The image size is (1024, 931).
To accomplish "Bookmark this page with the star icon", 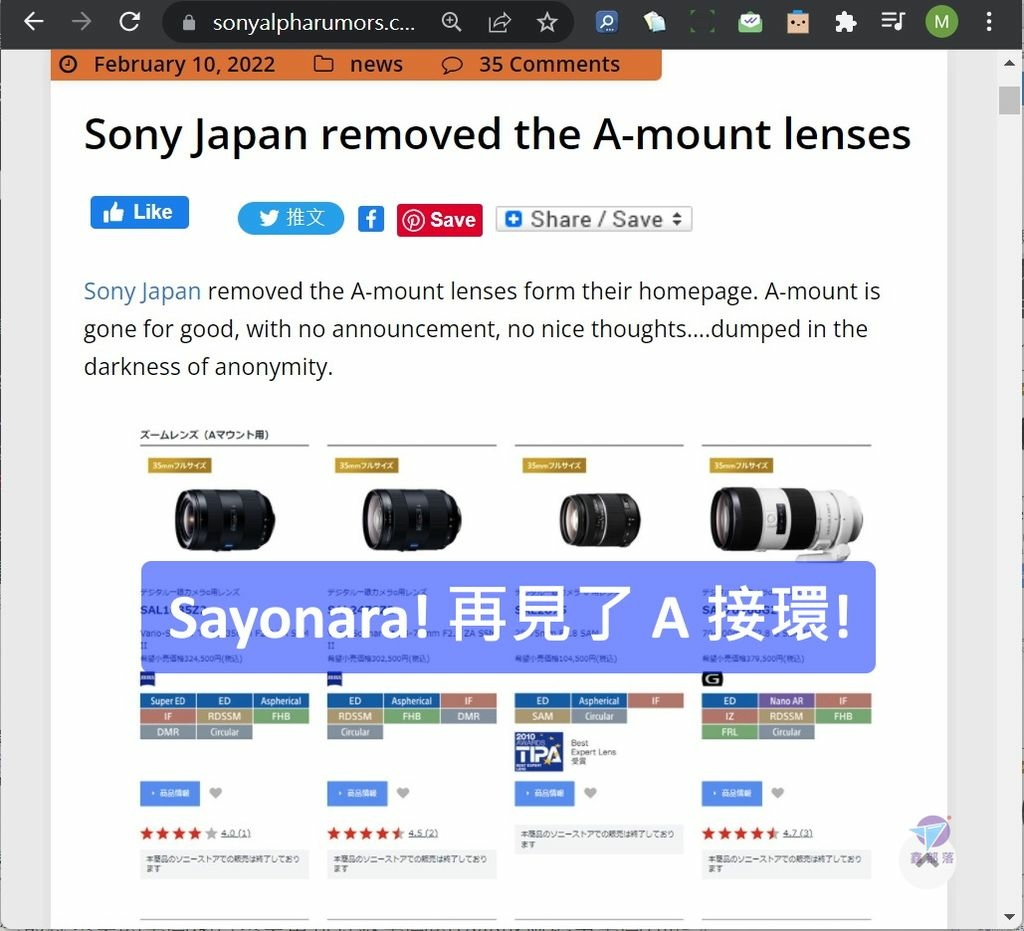I will [x=547, y=22].
